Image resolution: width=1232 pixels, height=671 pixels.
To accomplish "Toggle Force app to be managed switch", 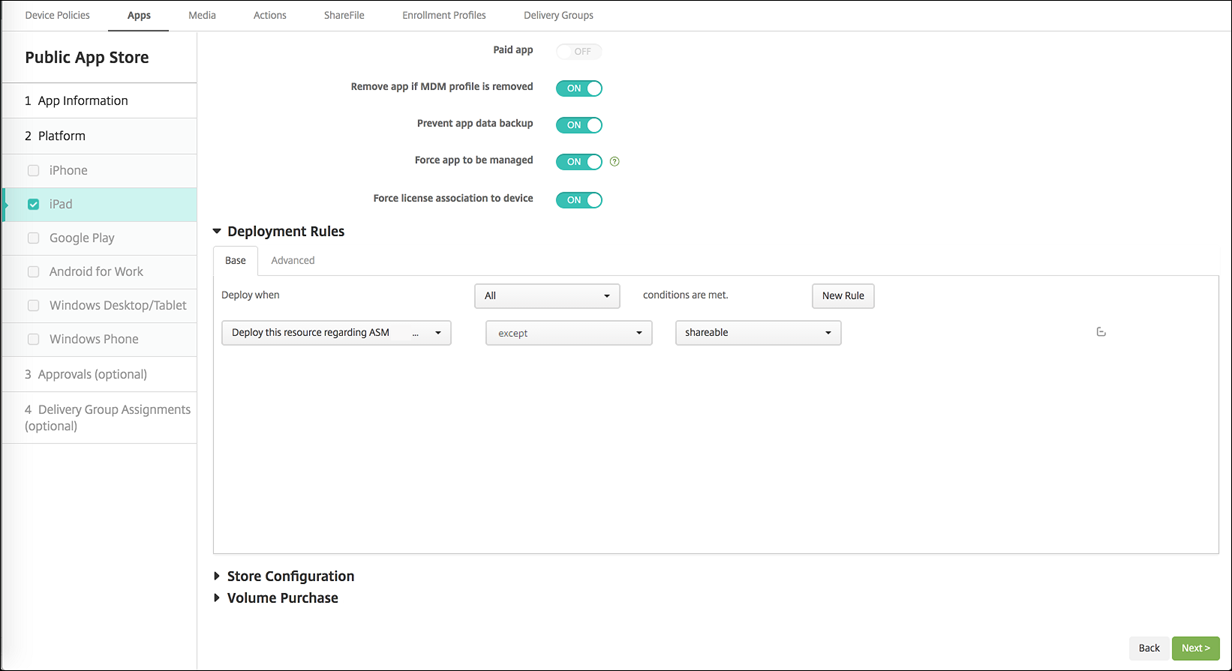I will pyautogui.click(x=579, y=161).
